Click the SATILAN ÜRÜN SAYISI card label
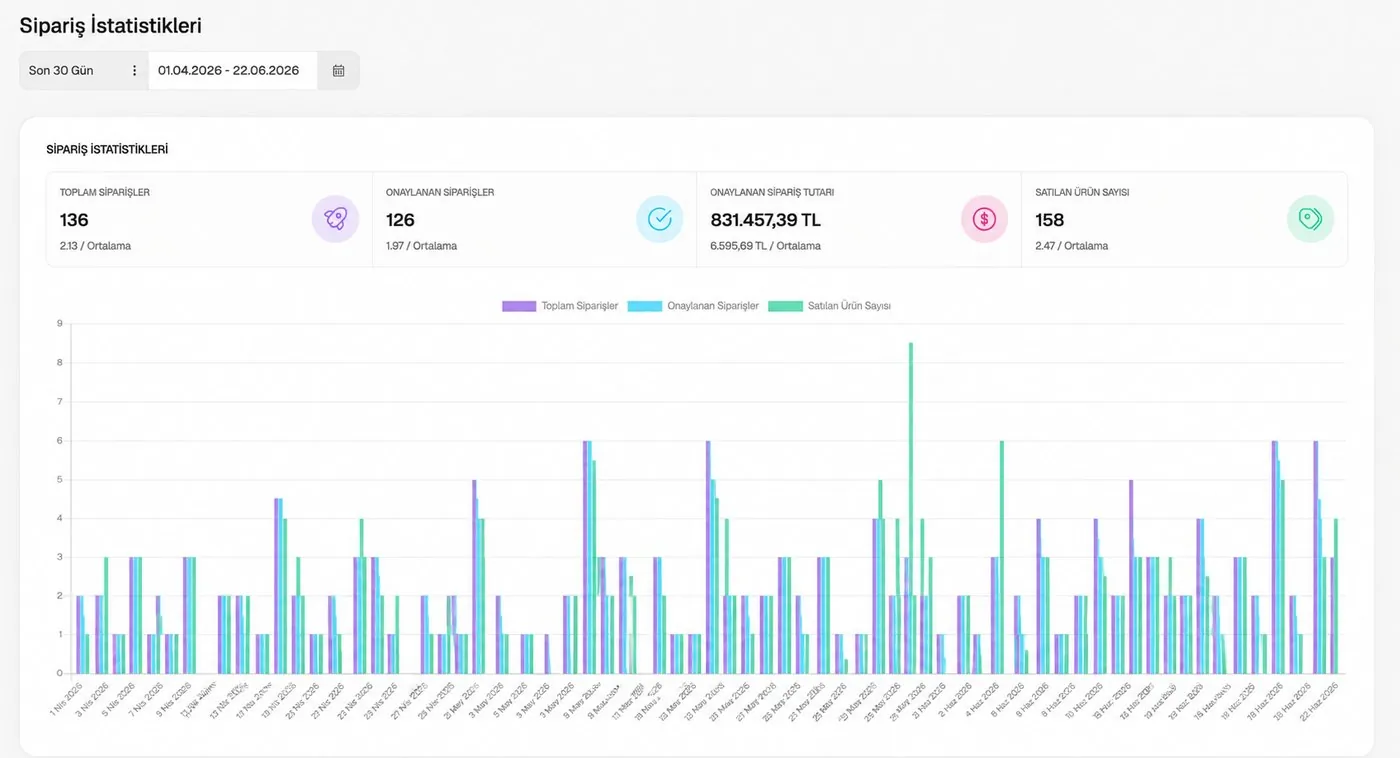 (x=1082, y=192)
